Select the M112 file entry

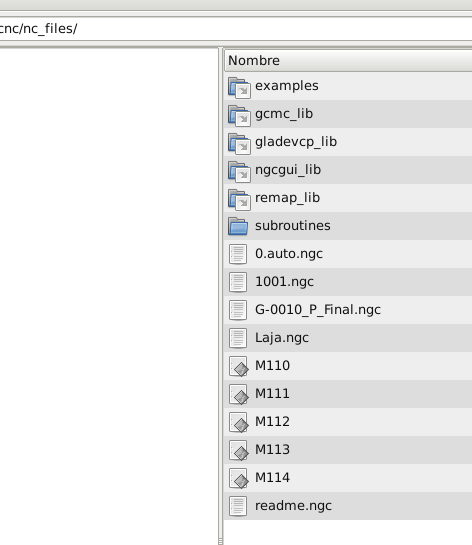pos(348,422)
